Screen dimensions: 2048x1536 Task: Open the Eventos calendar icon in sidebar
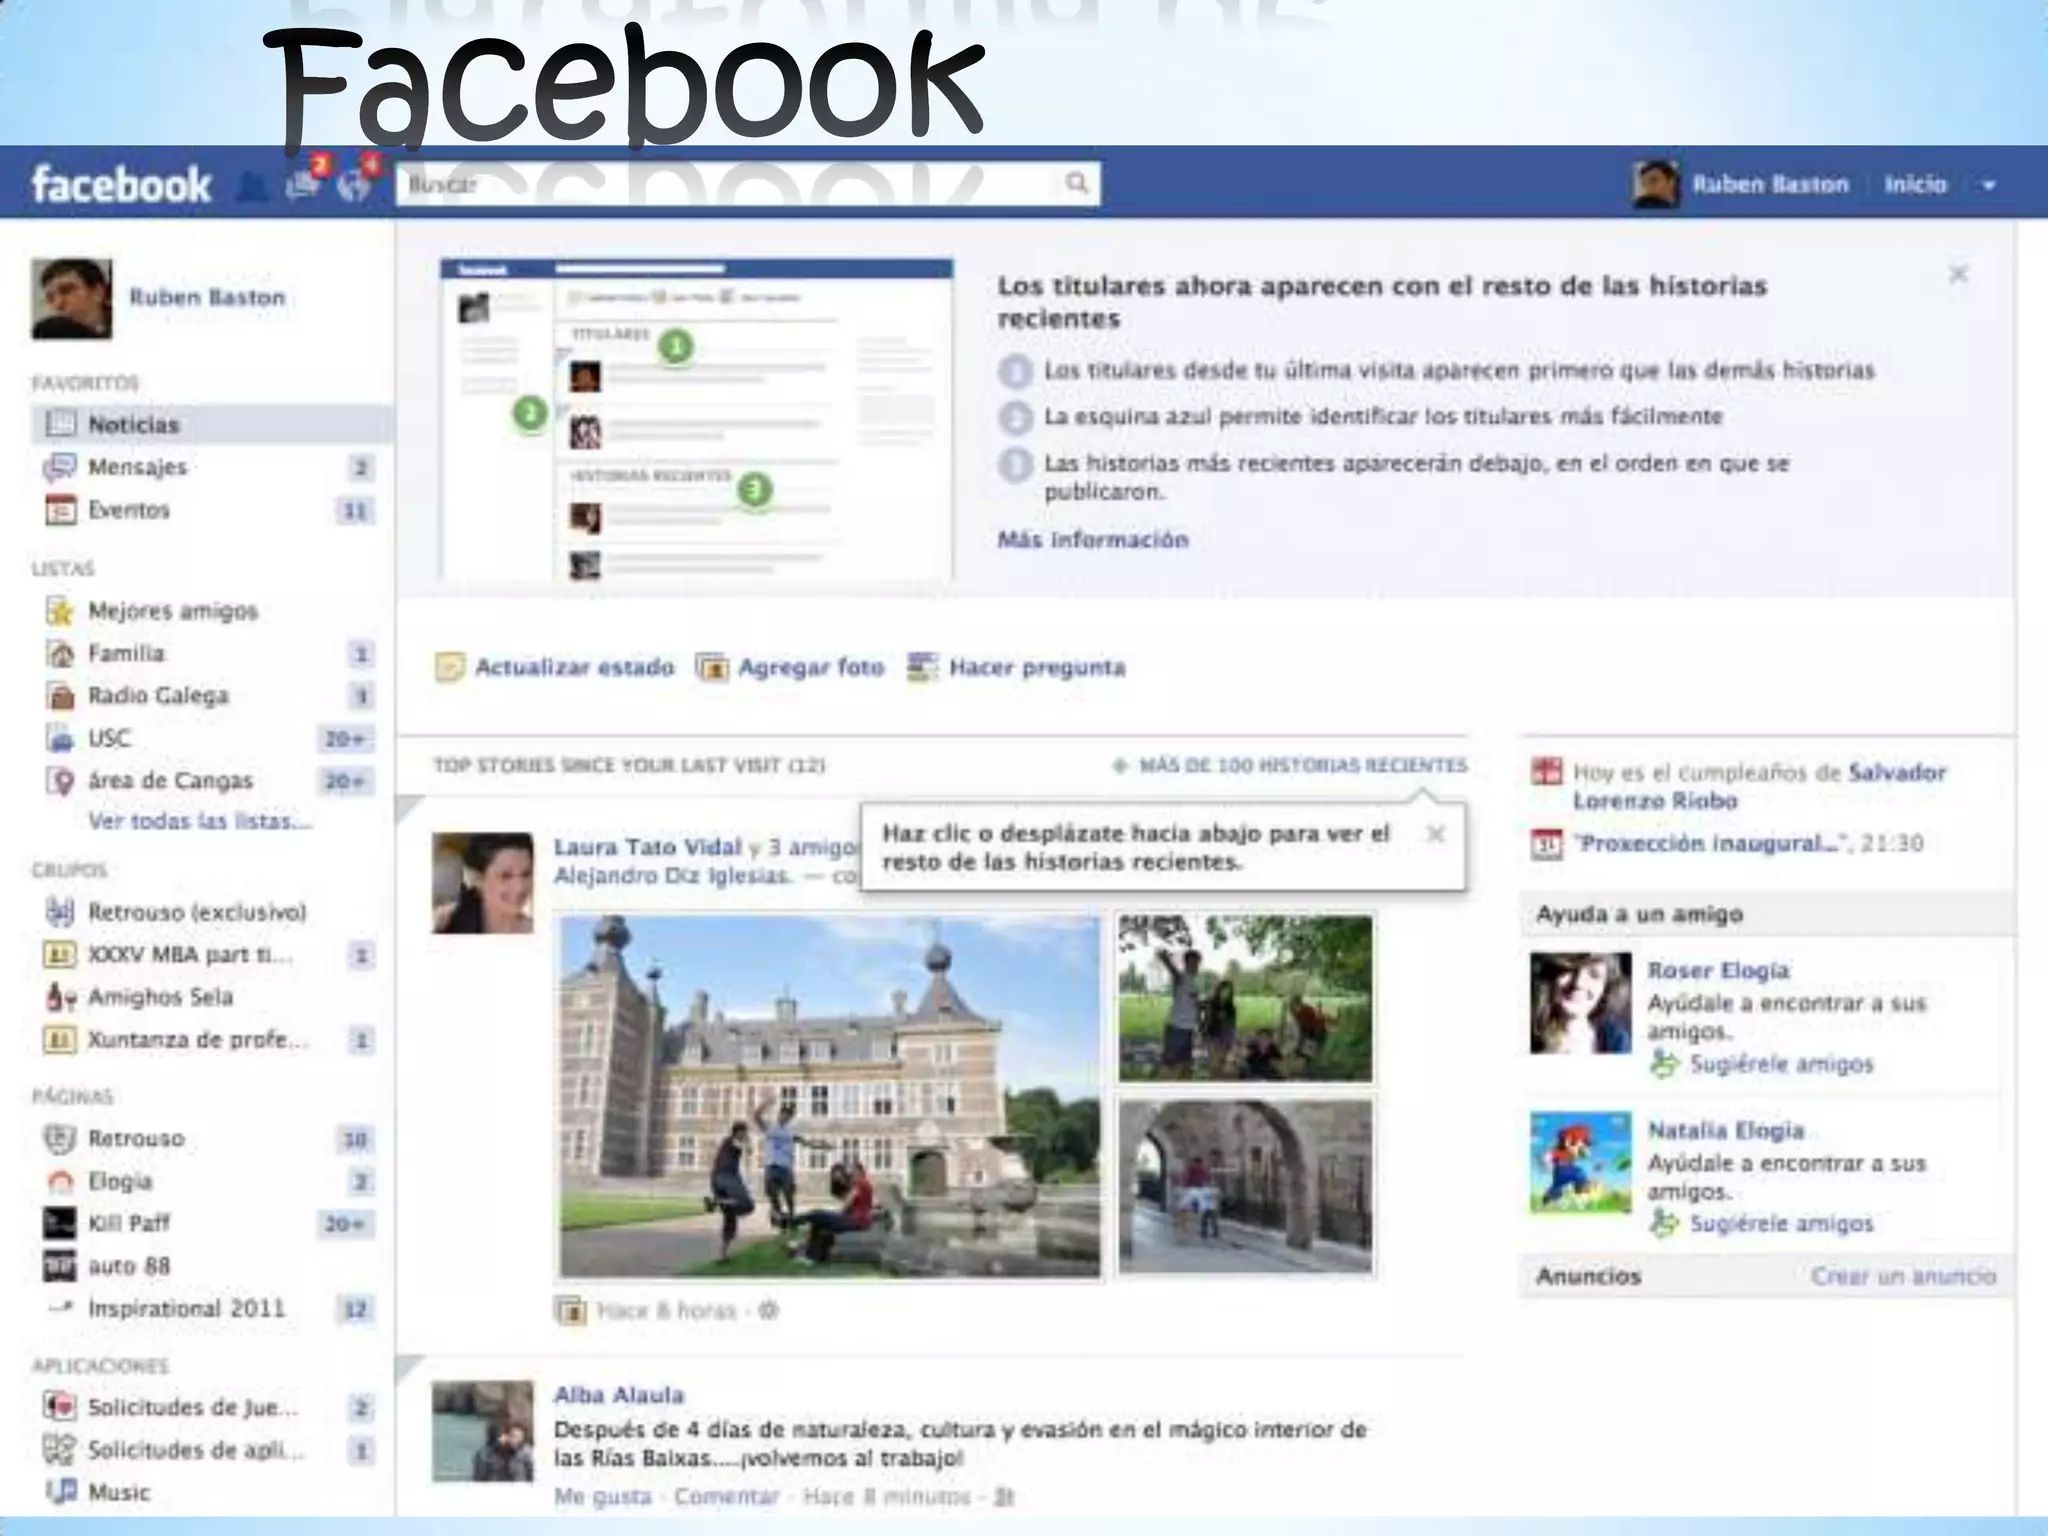(x=61, y=510)
